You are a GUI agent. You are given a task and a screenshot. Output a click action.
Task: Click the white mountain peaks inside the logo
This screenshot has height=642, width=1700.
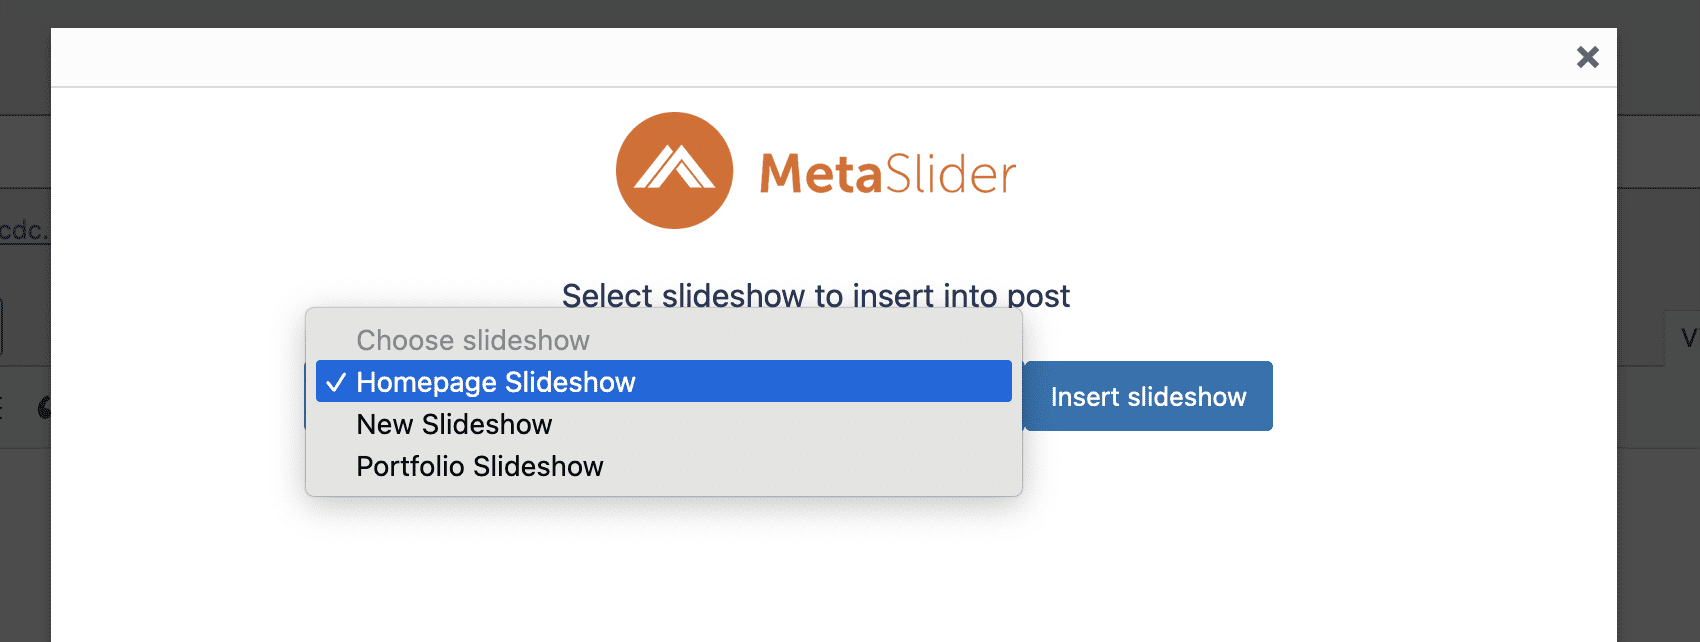point(675,168)
